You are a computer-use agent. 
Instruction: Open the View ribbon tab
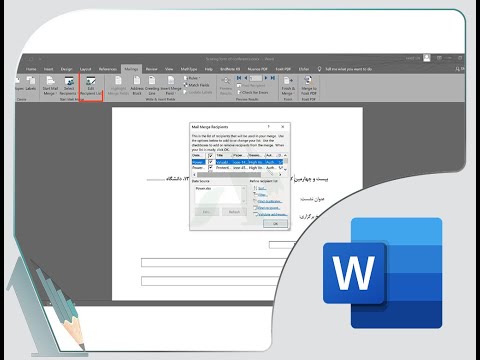point(169,69)
